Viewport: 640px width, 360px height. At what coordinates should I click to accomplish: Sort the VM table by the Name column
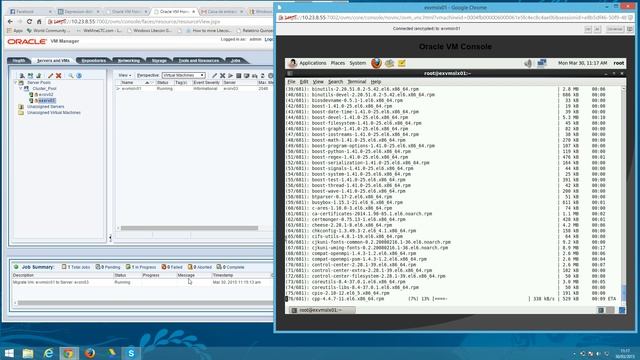point(127,82)
